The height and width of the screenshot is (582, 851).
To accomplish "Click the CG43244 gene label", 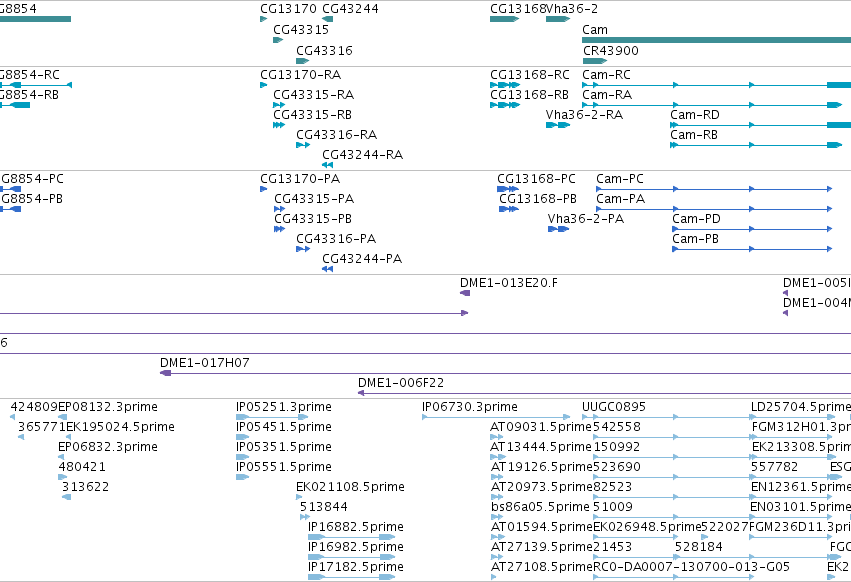I will 350,9.
